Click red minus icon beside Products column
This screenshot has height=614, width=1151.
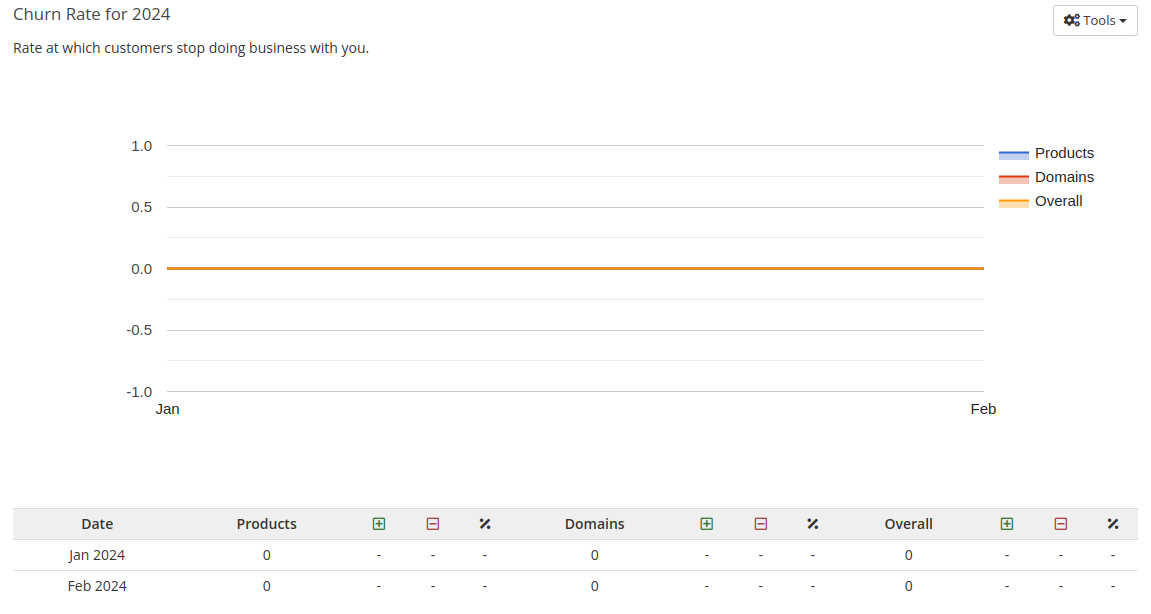pos(433,524)
